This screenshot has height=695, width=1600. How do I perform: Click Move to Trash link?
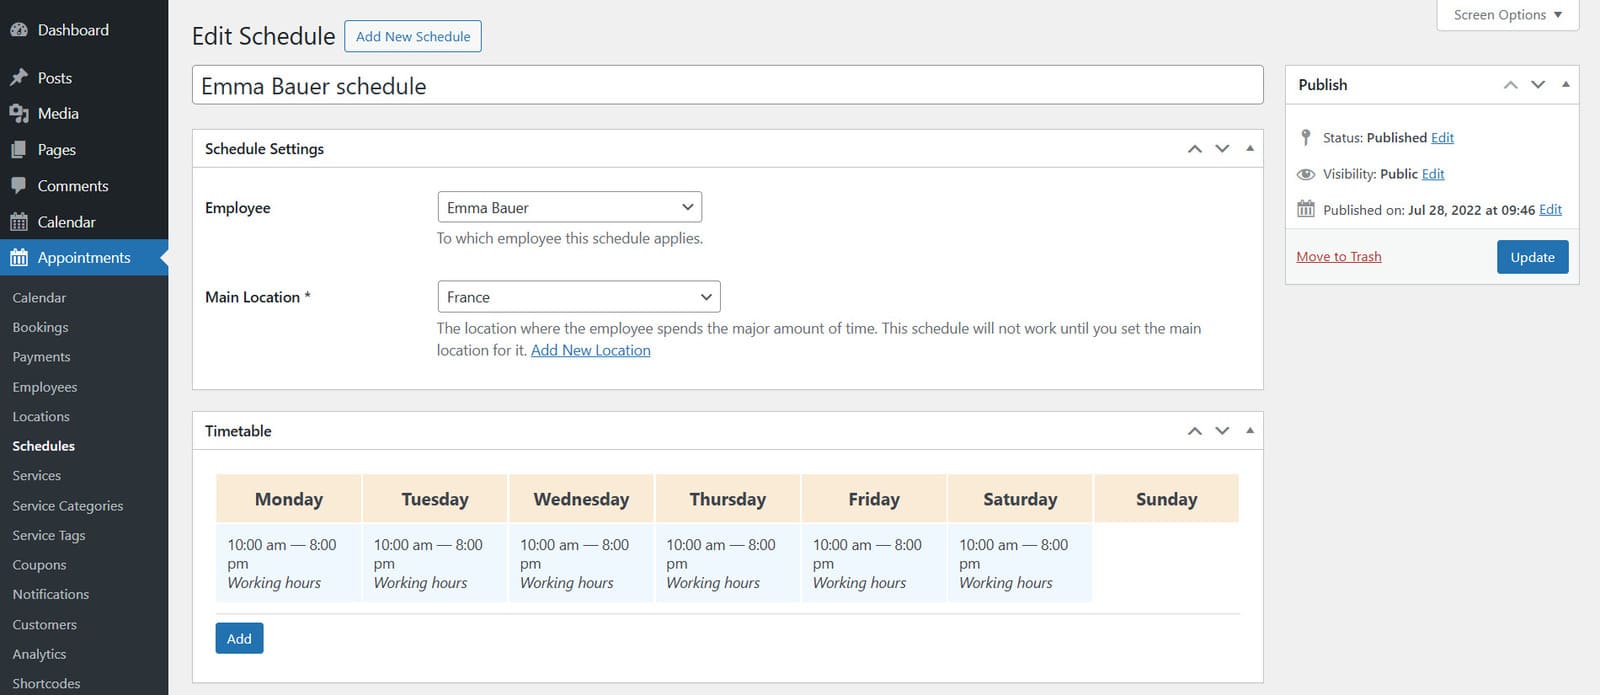coord(1338,257)
